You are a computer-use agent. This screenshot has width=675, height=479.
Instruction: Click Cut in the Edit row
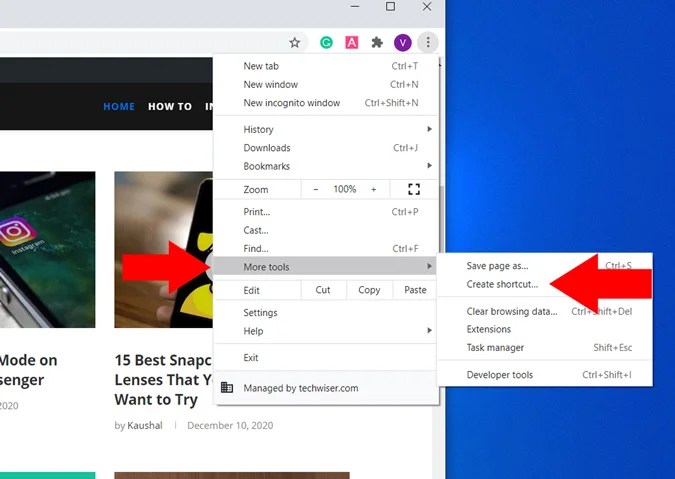coord(323,290)
